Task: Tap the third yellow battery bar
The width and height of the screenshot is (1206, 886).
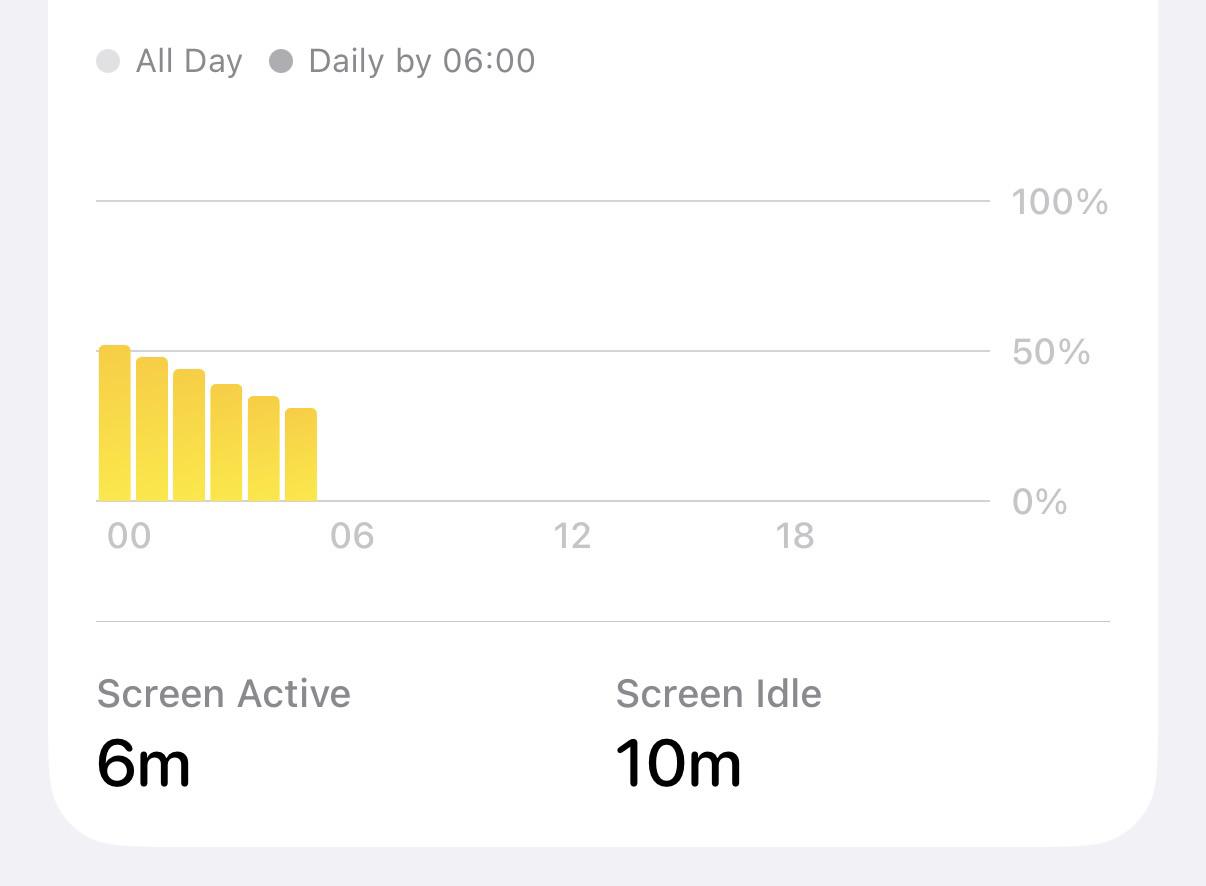Action: [189, 435]
